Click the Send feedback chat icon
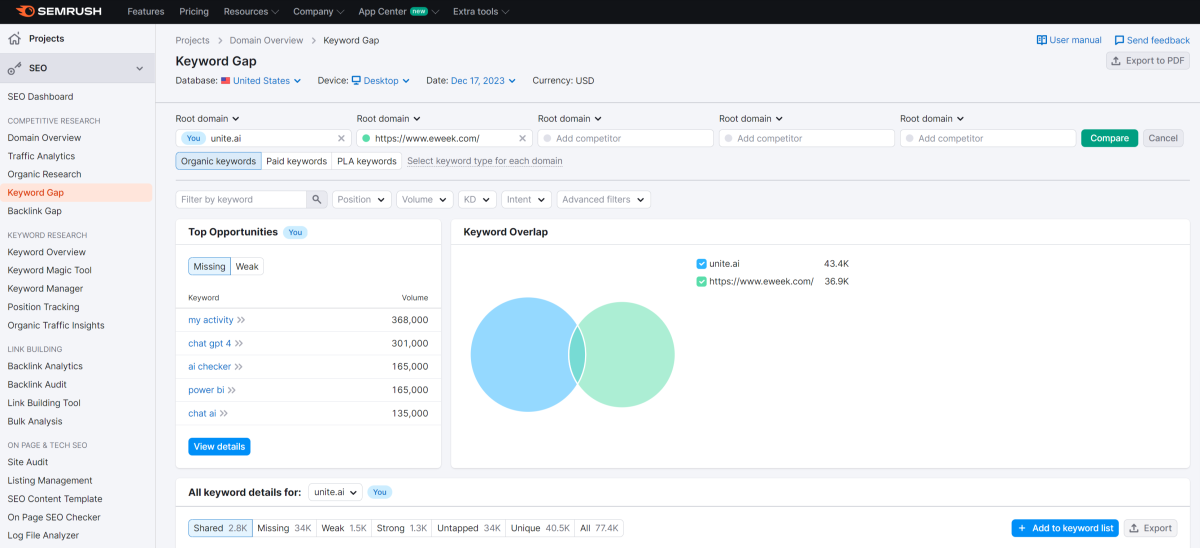This screenshot has height=548, width=1200. tap(1119, 40)
